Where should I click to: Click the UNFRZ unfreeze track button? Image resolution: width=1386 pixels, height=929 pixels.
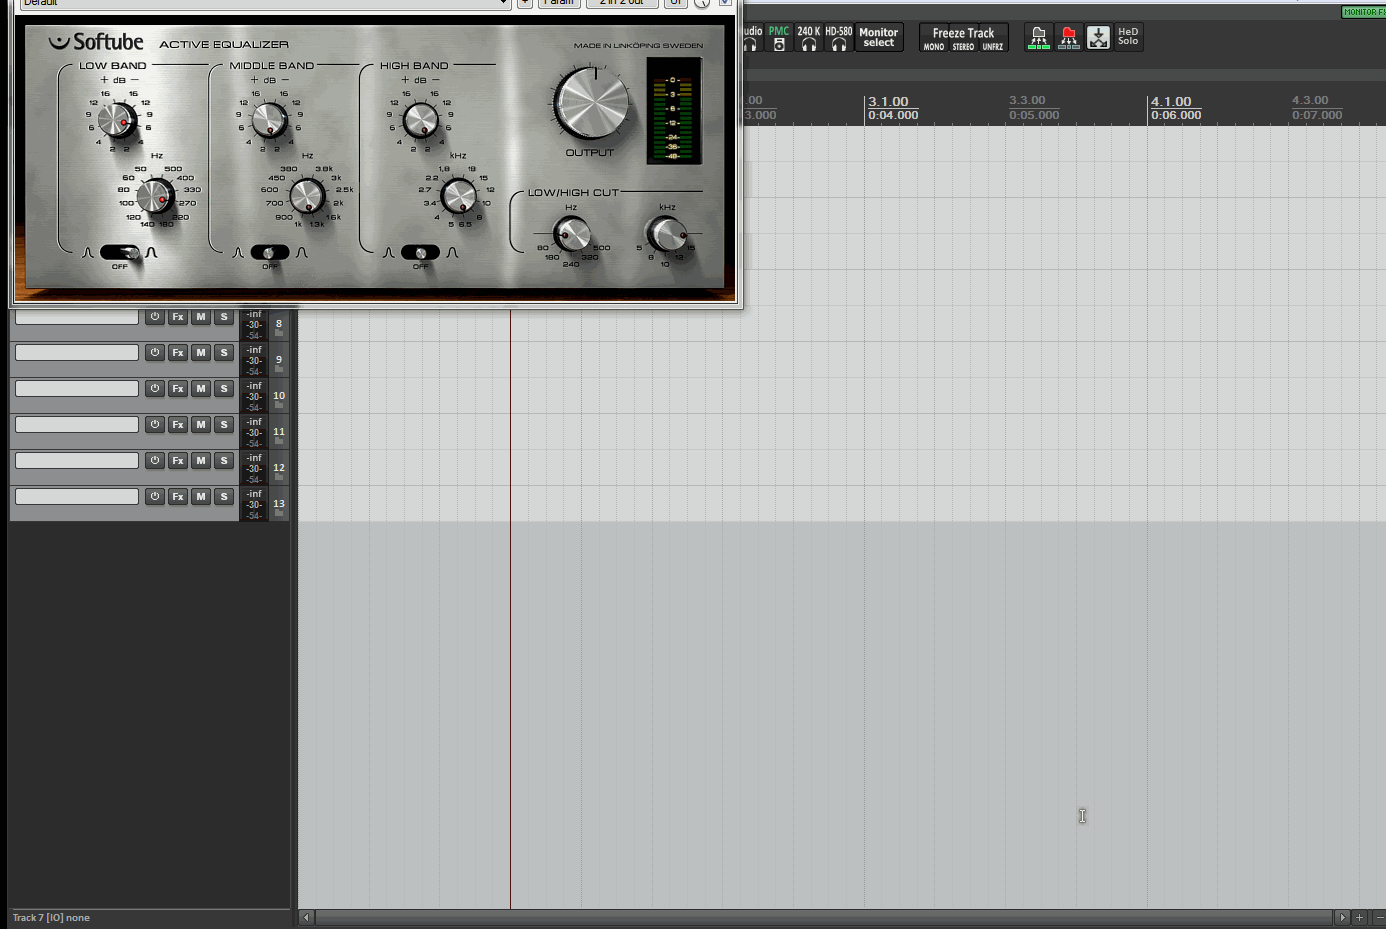(993, 47)
